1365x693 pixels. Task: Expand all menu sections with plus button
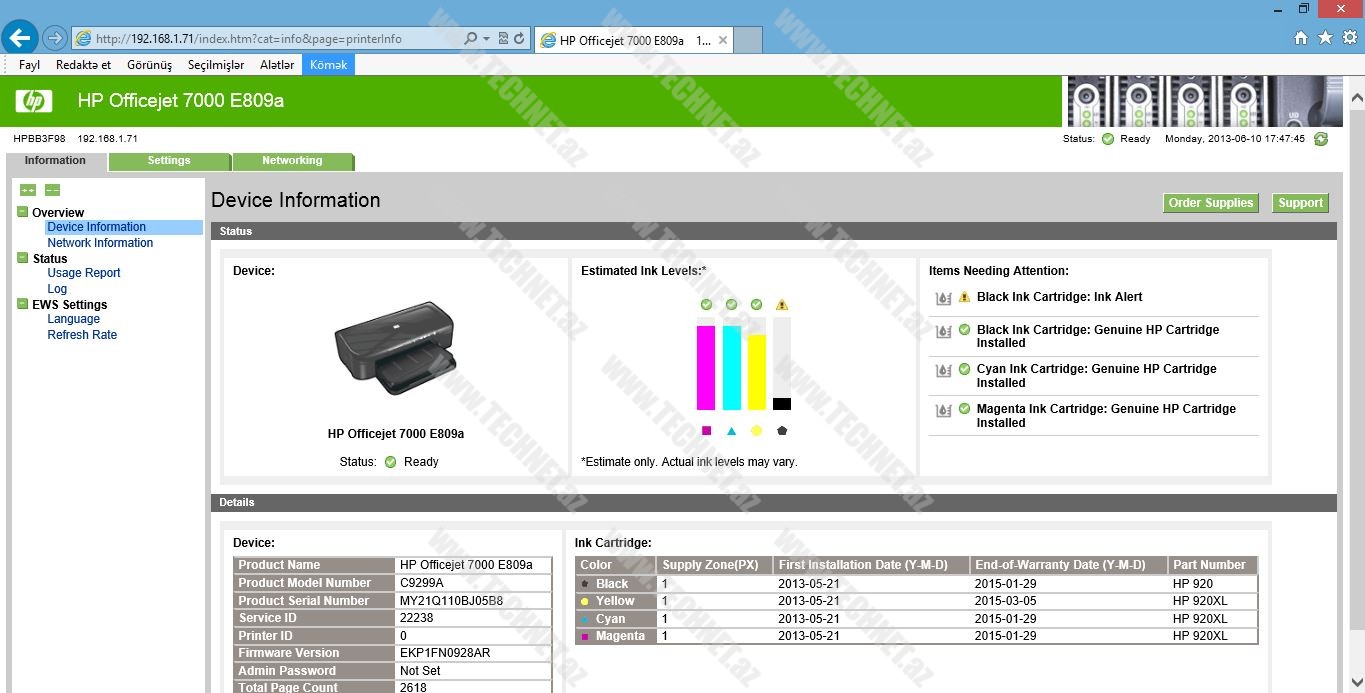point(28,190)
